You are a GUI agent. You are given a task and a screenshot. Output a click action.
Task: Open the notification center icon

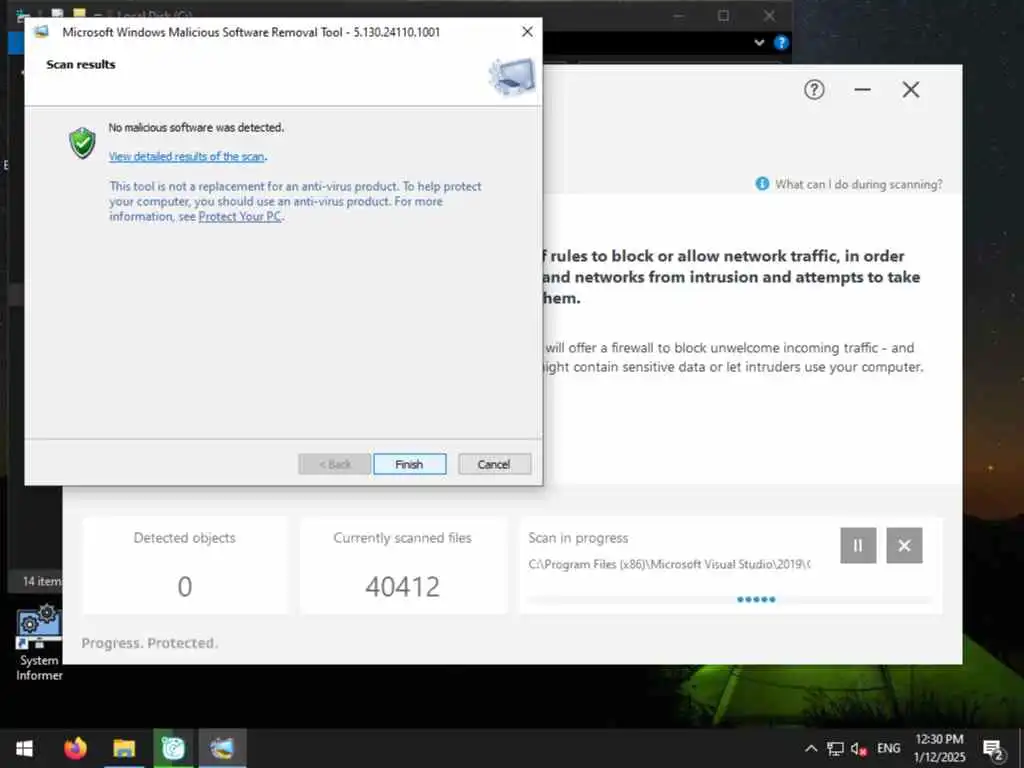click(993, 749)
